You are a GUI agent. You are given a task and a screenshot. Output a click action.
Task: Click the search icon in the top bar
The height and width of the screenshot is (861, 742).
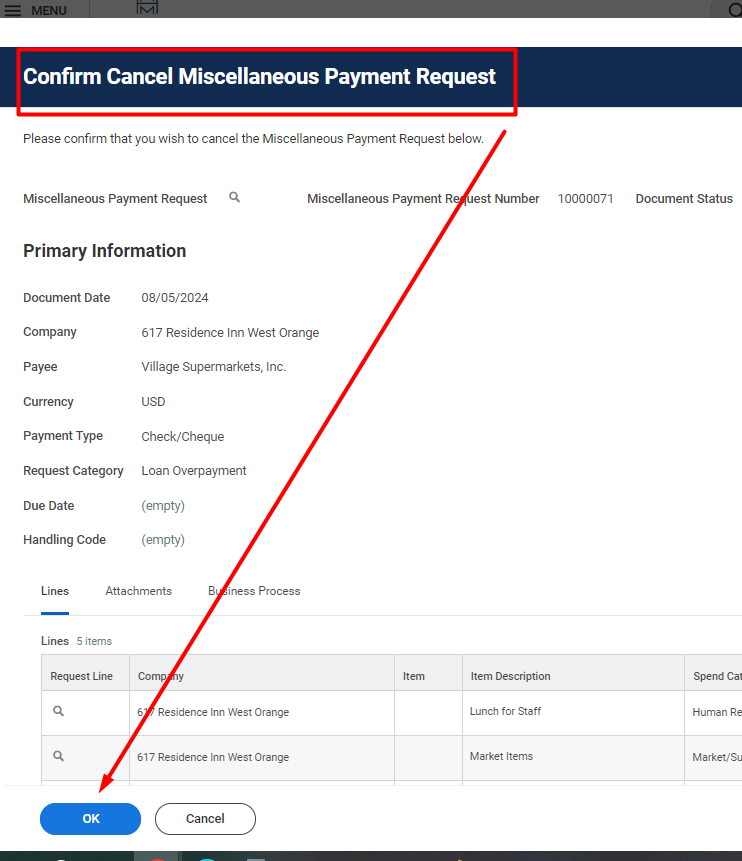(735, 10)
